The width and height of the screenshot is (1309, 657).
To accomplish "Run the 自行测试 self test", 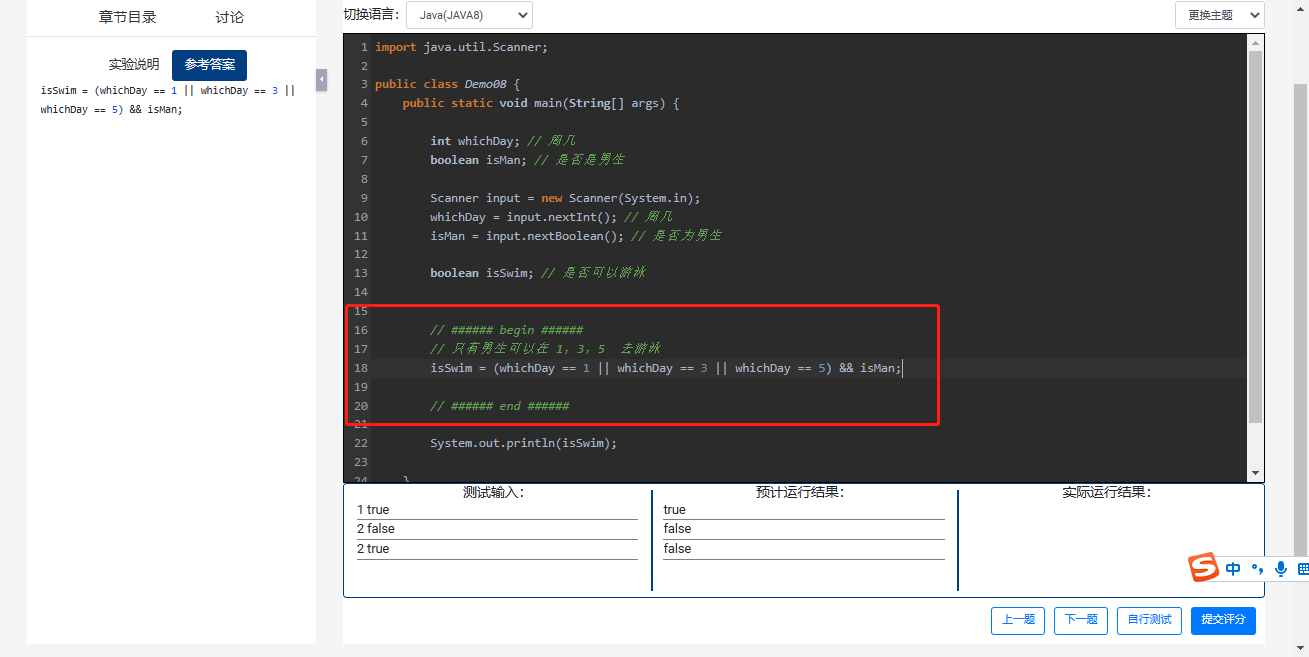I will pos(1149,620).
